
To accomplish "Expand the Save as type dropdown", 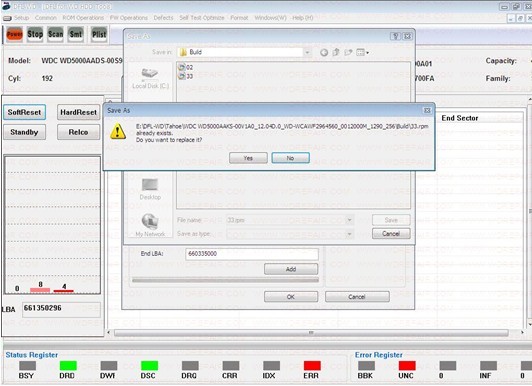I will point(349,234).
